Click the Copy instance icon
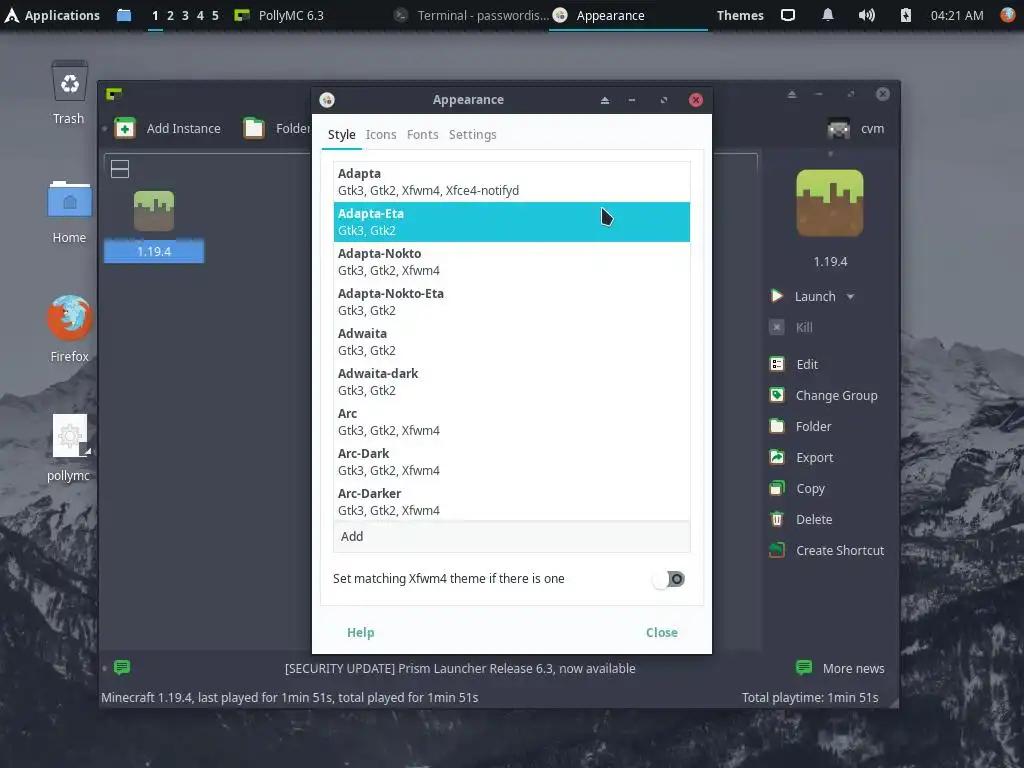 click(x=776, y=488)
